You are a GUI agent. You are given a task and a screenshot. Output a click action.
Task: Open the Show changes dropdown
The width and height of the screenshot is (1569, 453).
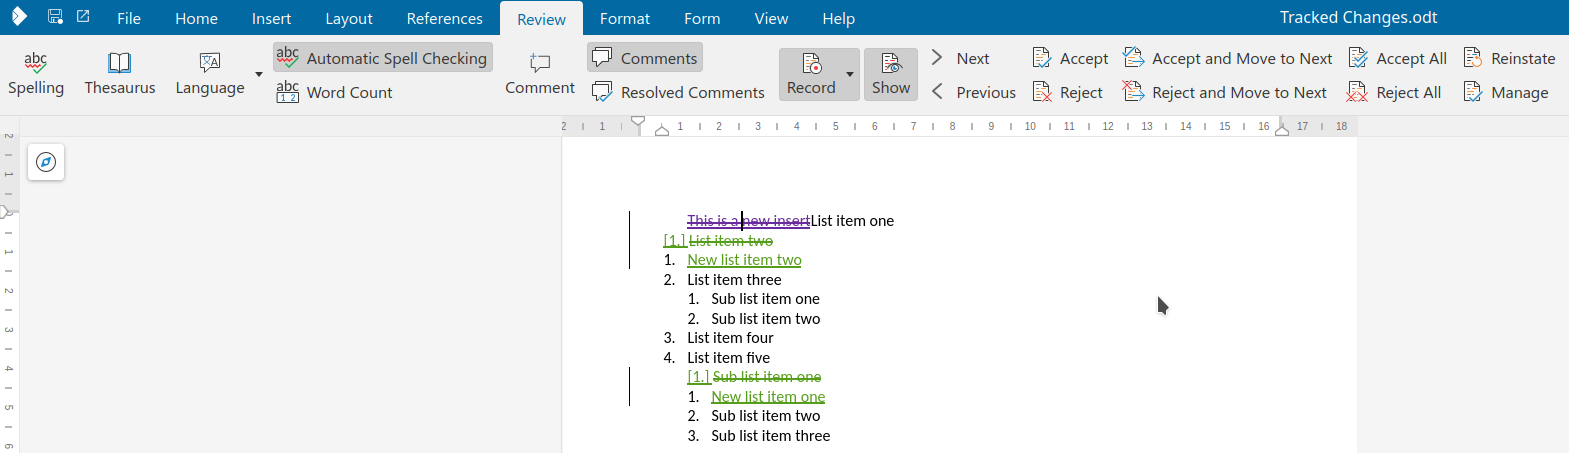coord(891,74)
